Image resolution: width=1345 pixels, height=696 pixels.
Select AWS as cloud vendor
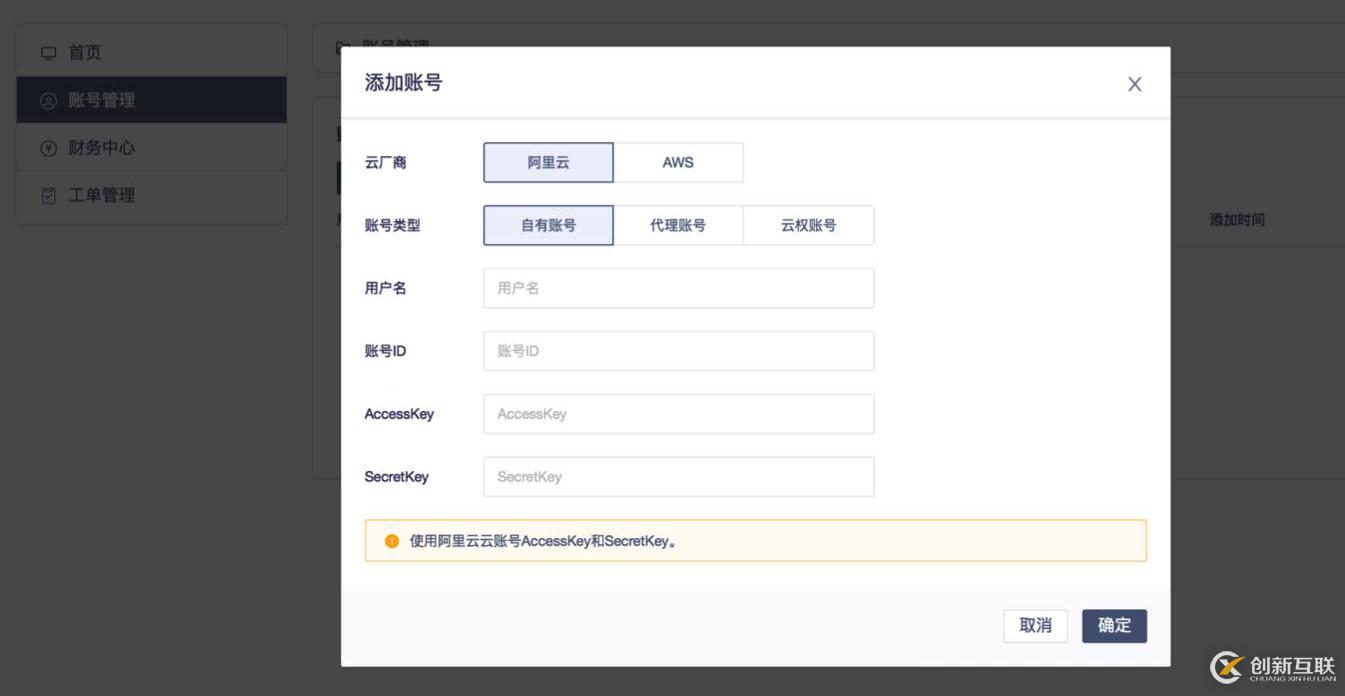click(x=678, y=162)
